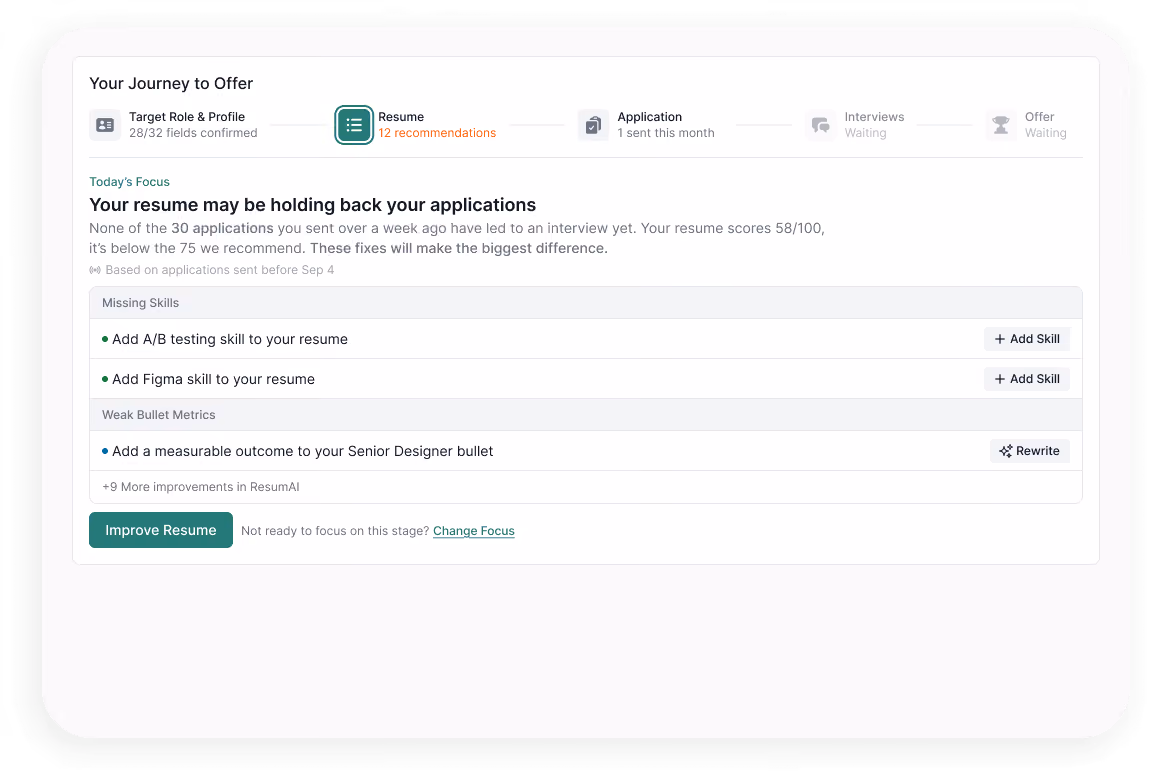
Task: Select the Interviews step label
Action: pos(874,117)
